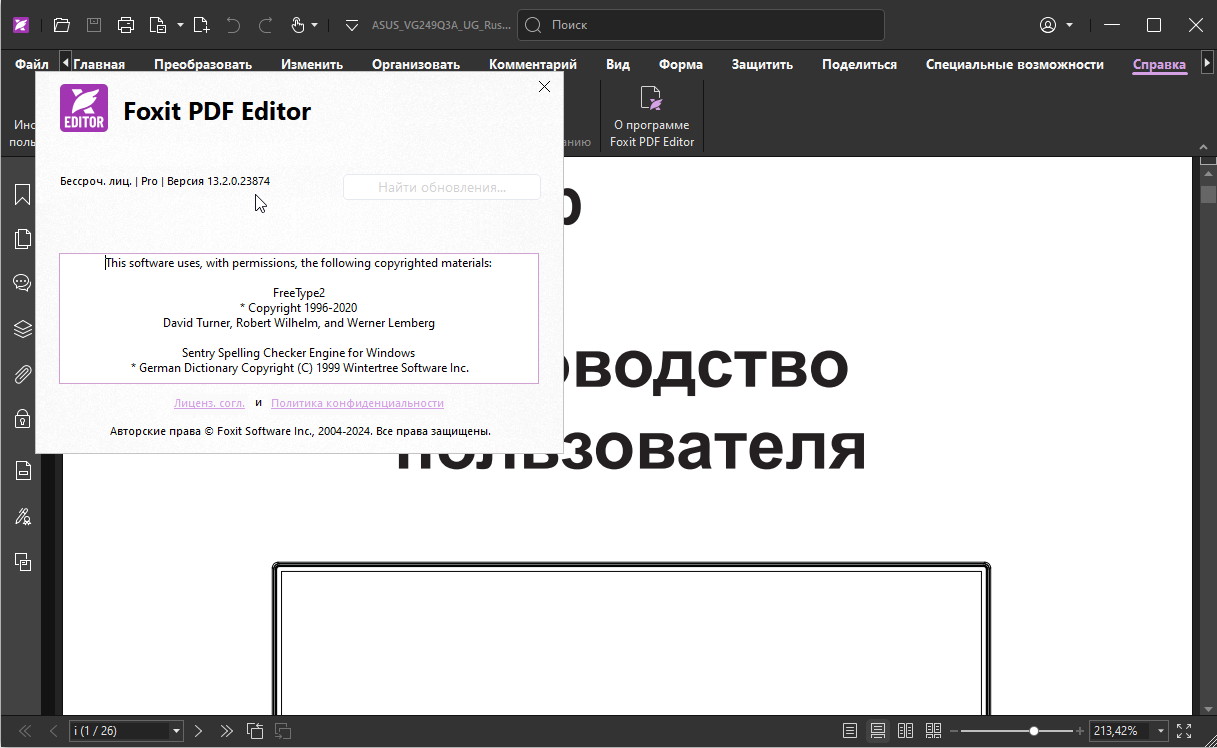Open the Digital Signatures pen panel
The width and height of the screenshot is (1217, 748).
coord(22,517)
